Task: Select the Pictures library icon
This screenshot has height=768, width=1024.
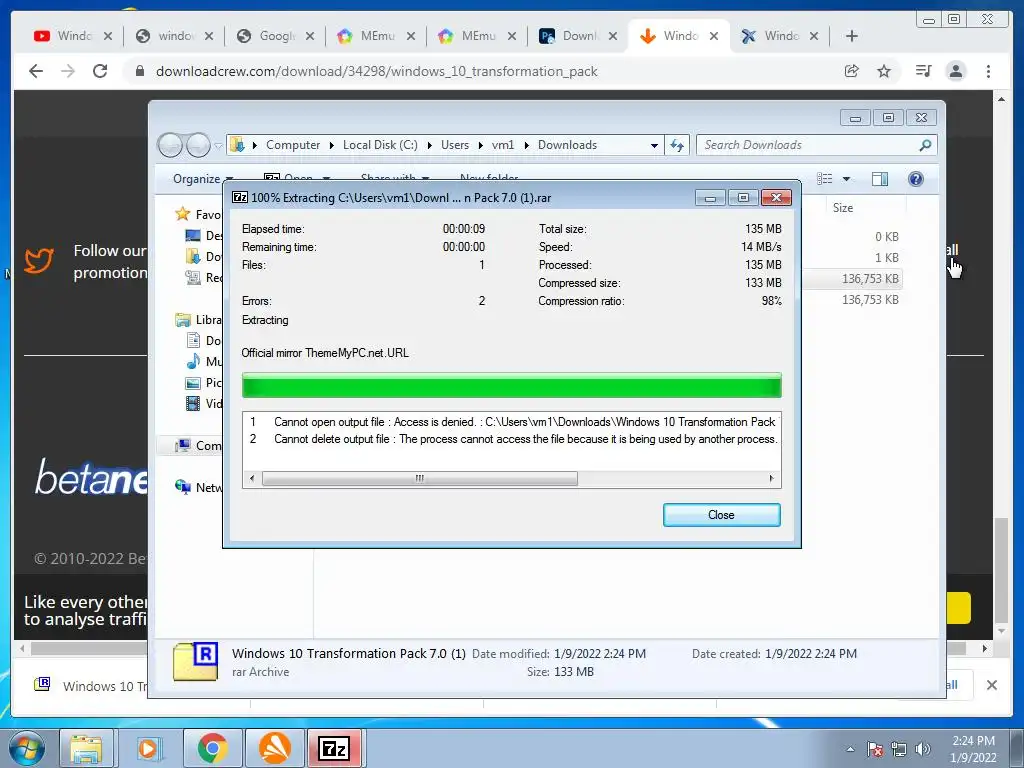Action: (193, 383)
